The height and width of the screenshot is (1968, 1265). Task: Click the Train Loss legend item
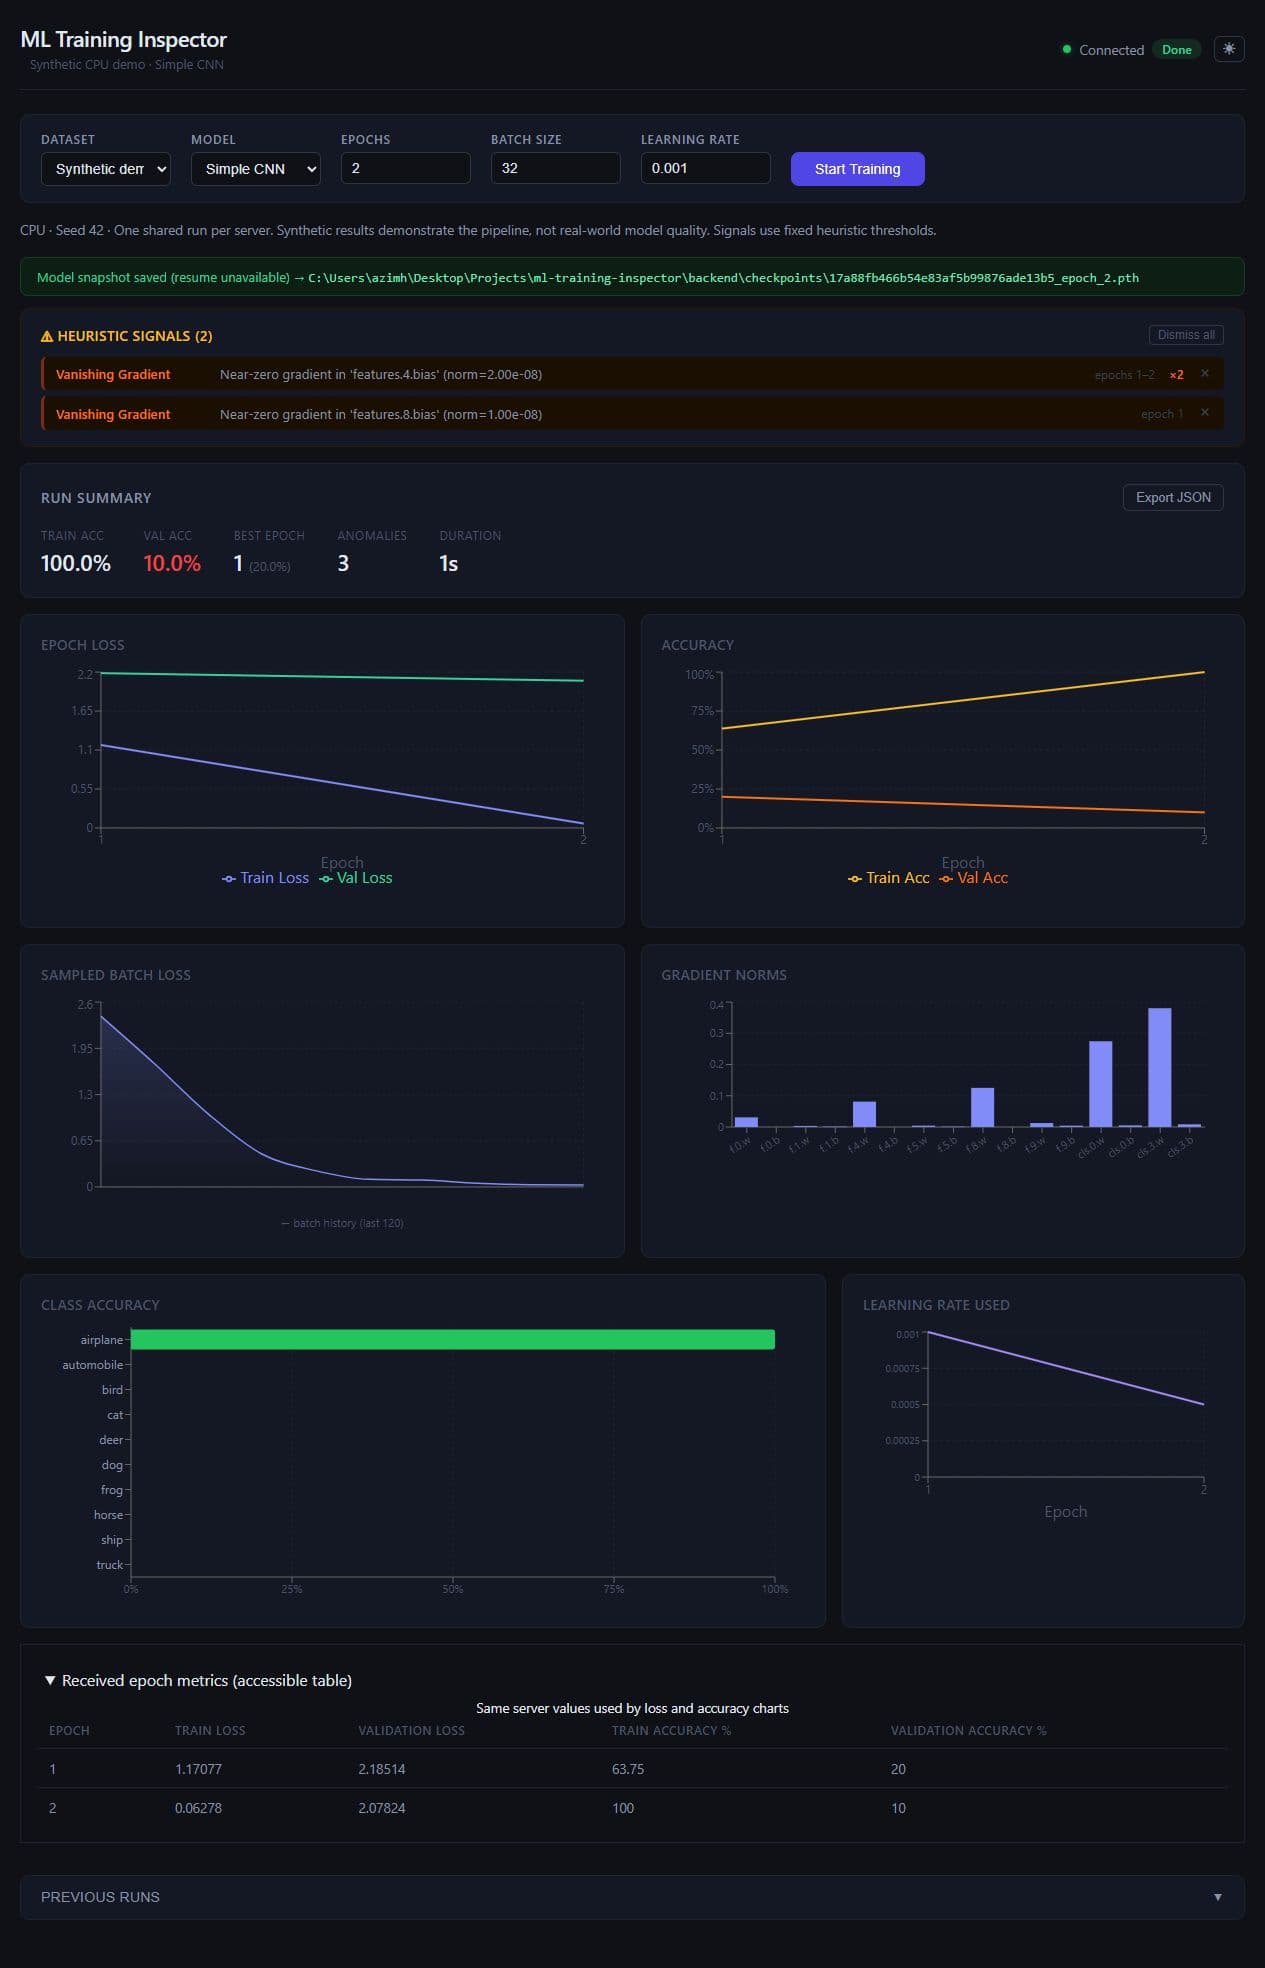(x=265, y=878)
